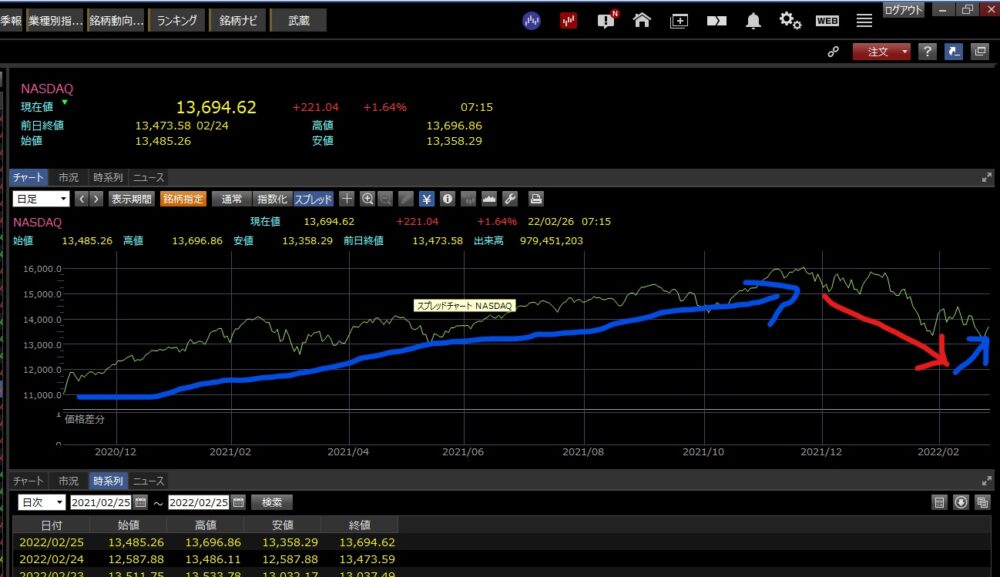Open help with the question mark icon
Viewport: 1000px width, 577px height.
927,52
